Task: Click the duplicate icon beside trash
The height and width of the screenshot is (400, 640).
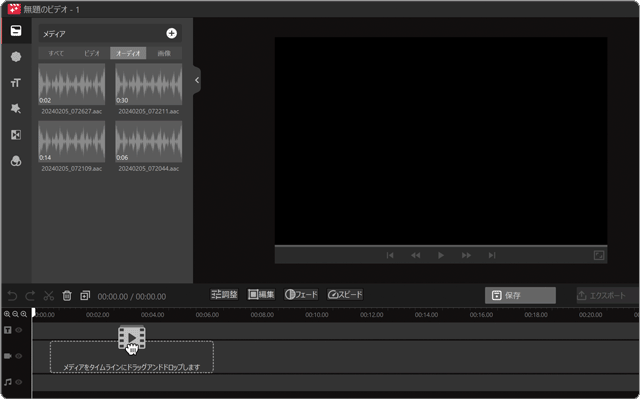Action: [85, 296]
